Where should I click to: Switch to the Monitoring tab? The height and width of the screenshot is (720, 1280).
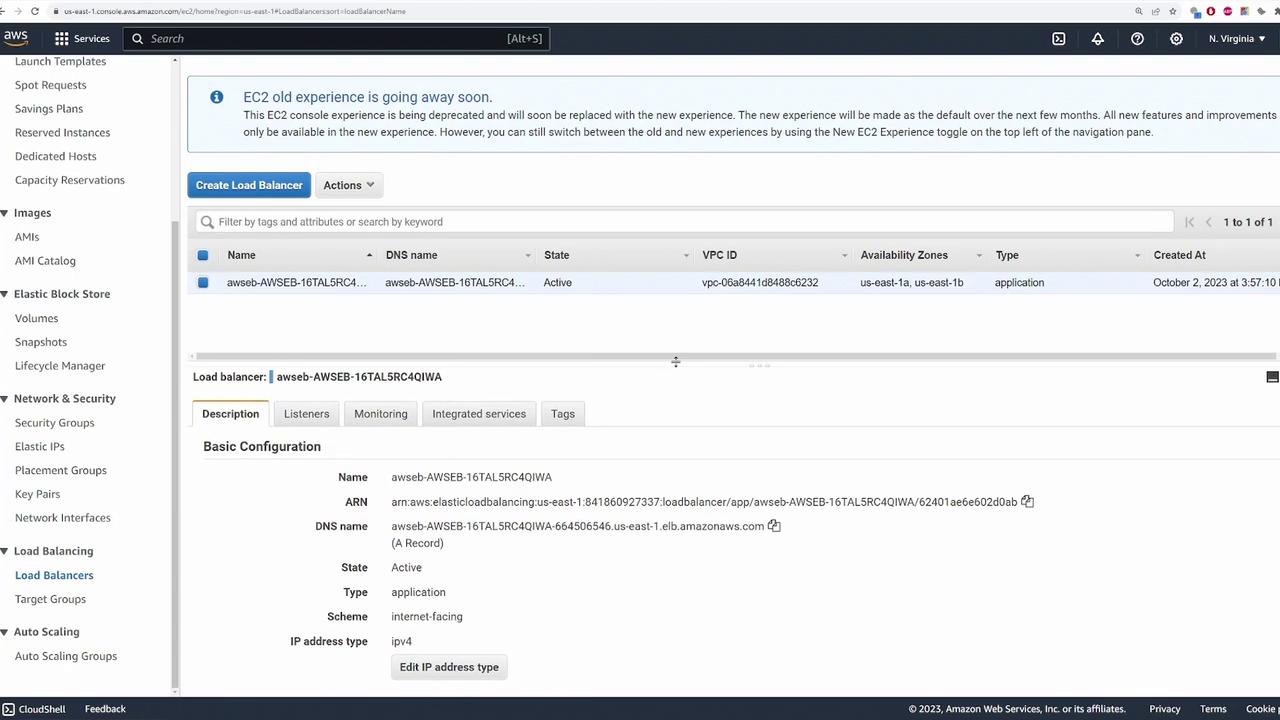point(381,414)
